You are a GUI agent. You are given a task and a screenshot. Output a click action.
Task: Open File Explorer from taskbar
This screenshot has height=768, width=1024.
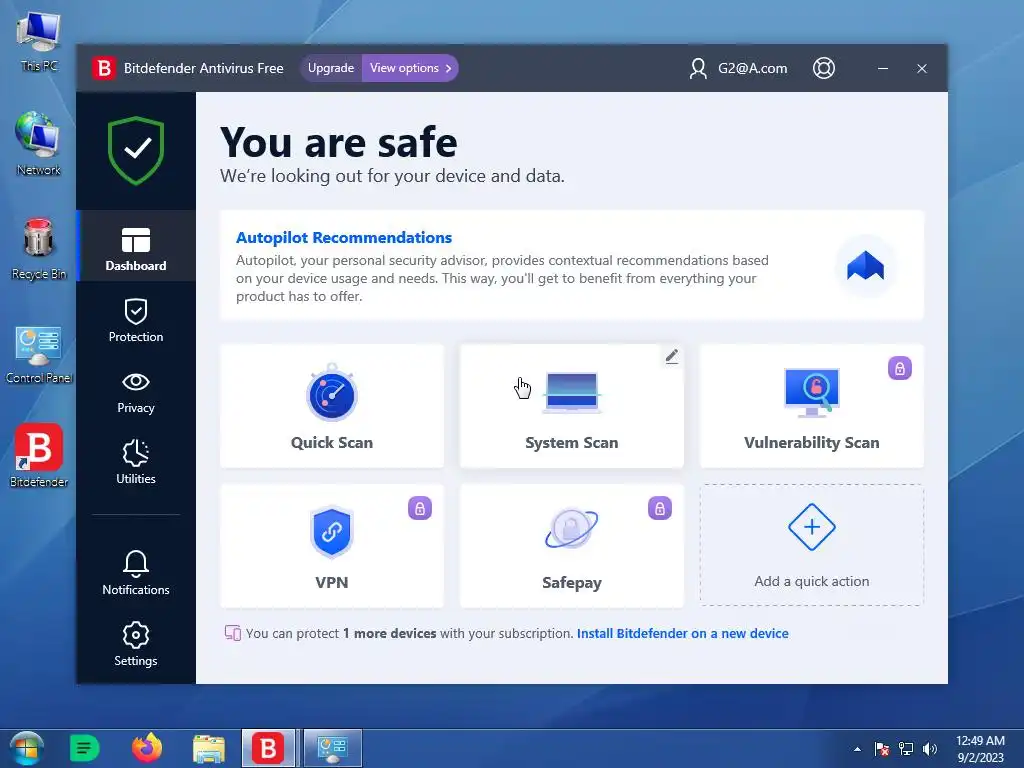point(209,748)
